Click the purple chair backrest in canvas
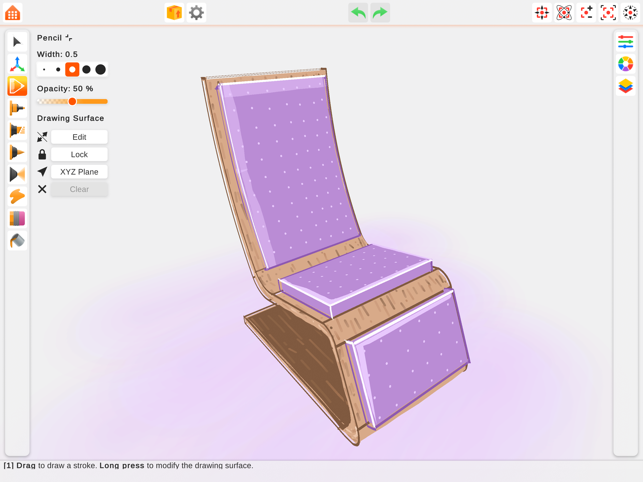The image size is (643, 482). [x=292, y=168]
